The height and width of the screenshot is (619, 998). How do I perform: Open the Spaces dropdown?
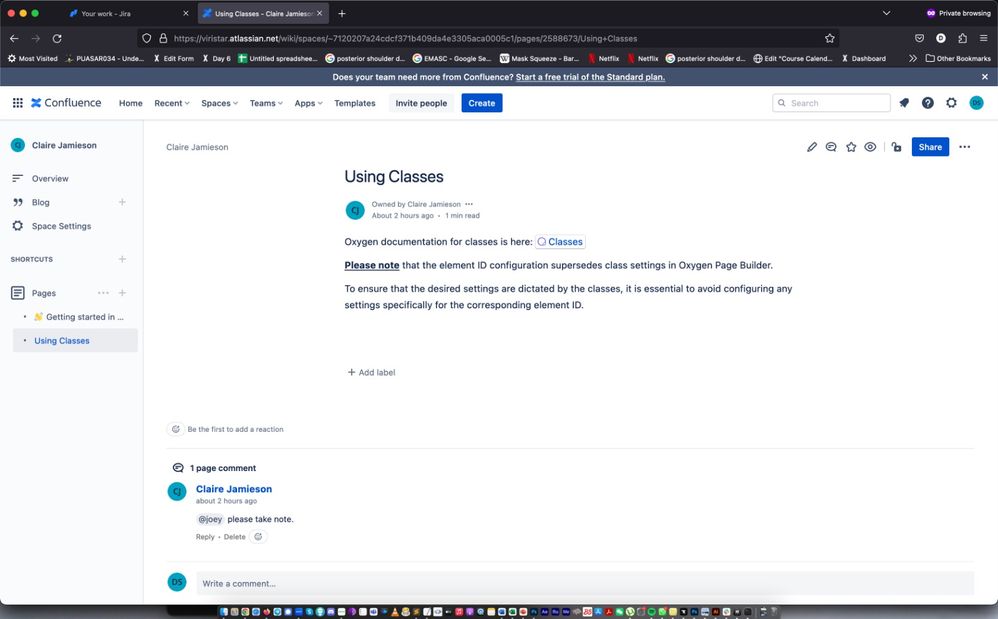pyautogui.click(x=218, y=102)
